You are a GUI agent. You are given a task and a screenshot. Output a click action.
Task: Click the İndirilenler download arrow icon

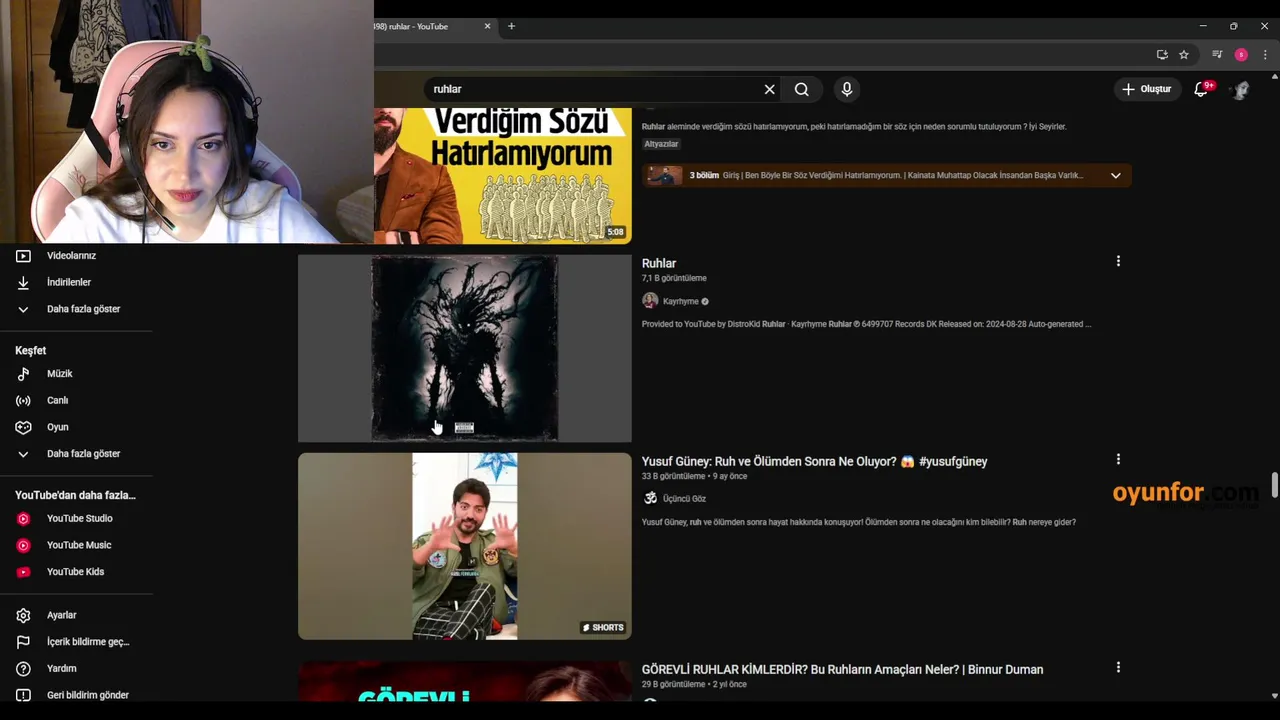[23, 282]
